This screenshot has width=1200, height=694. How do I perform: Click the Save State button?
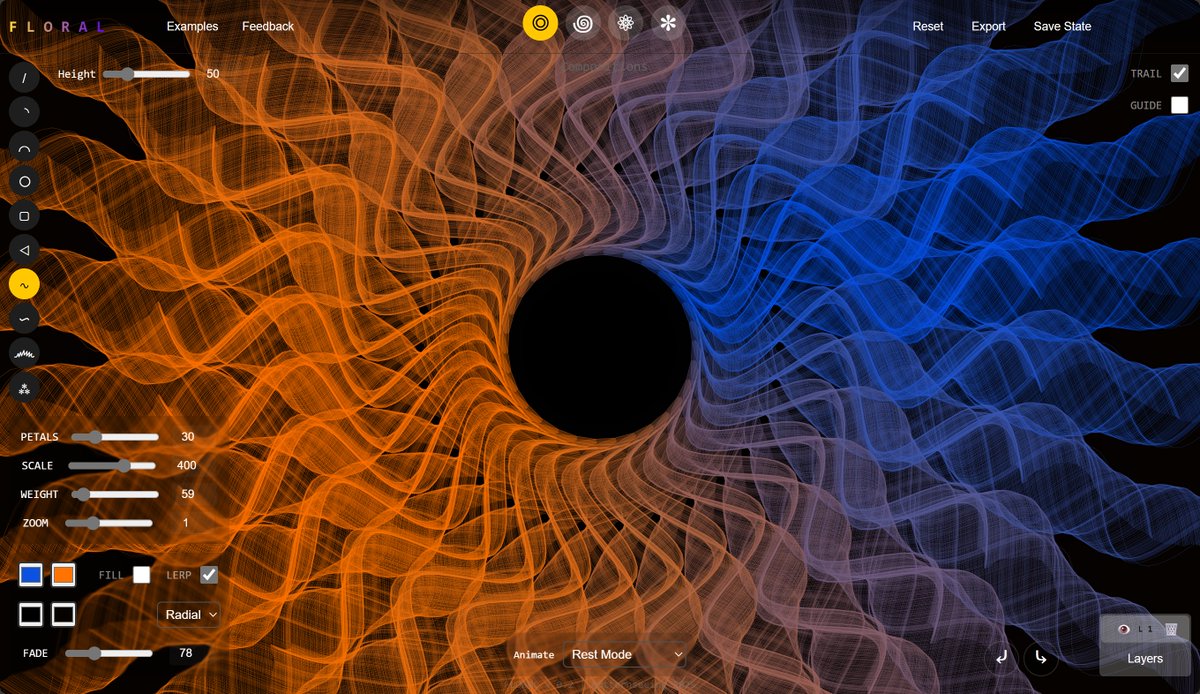point(1062,26)
